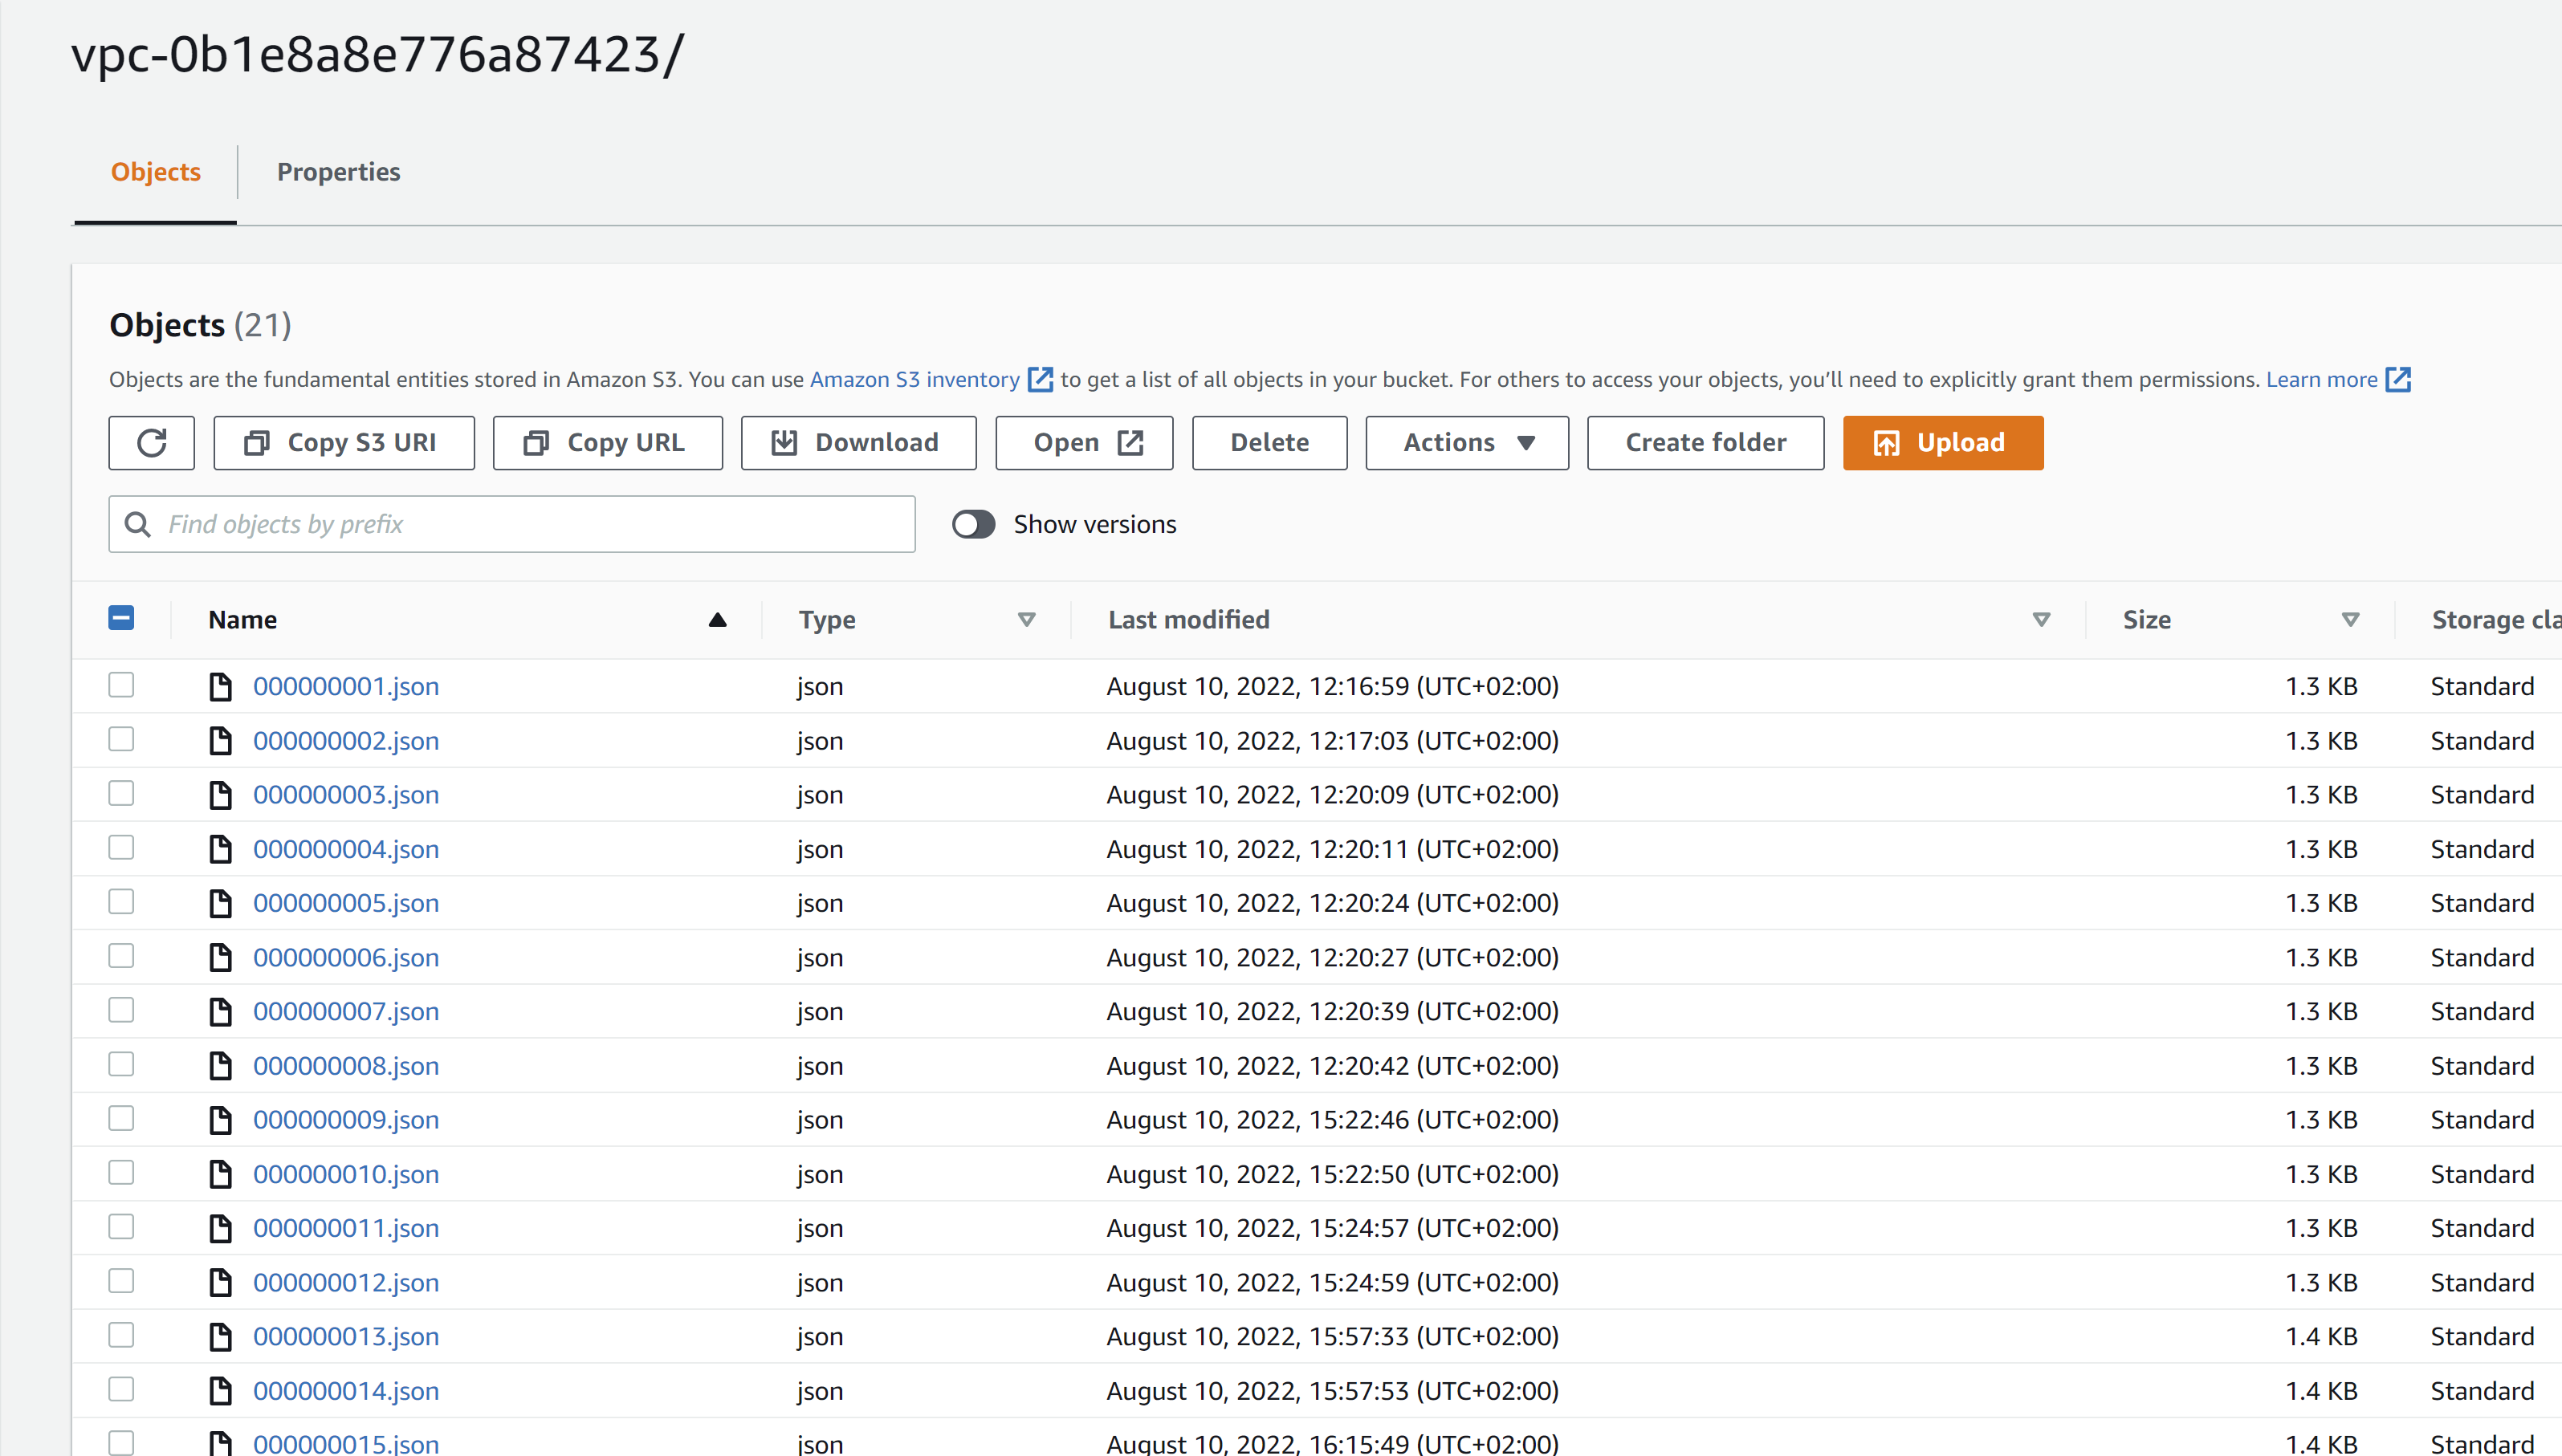Check the checkbox for 000000001.json

point(123,685)
